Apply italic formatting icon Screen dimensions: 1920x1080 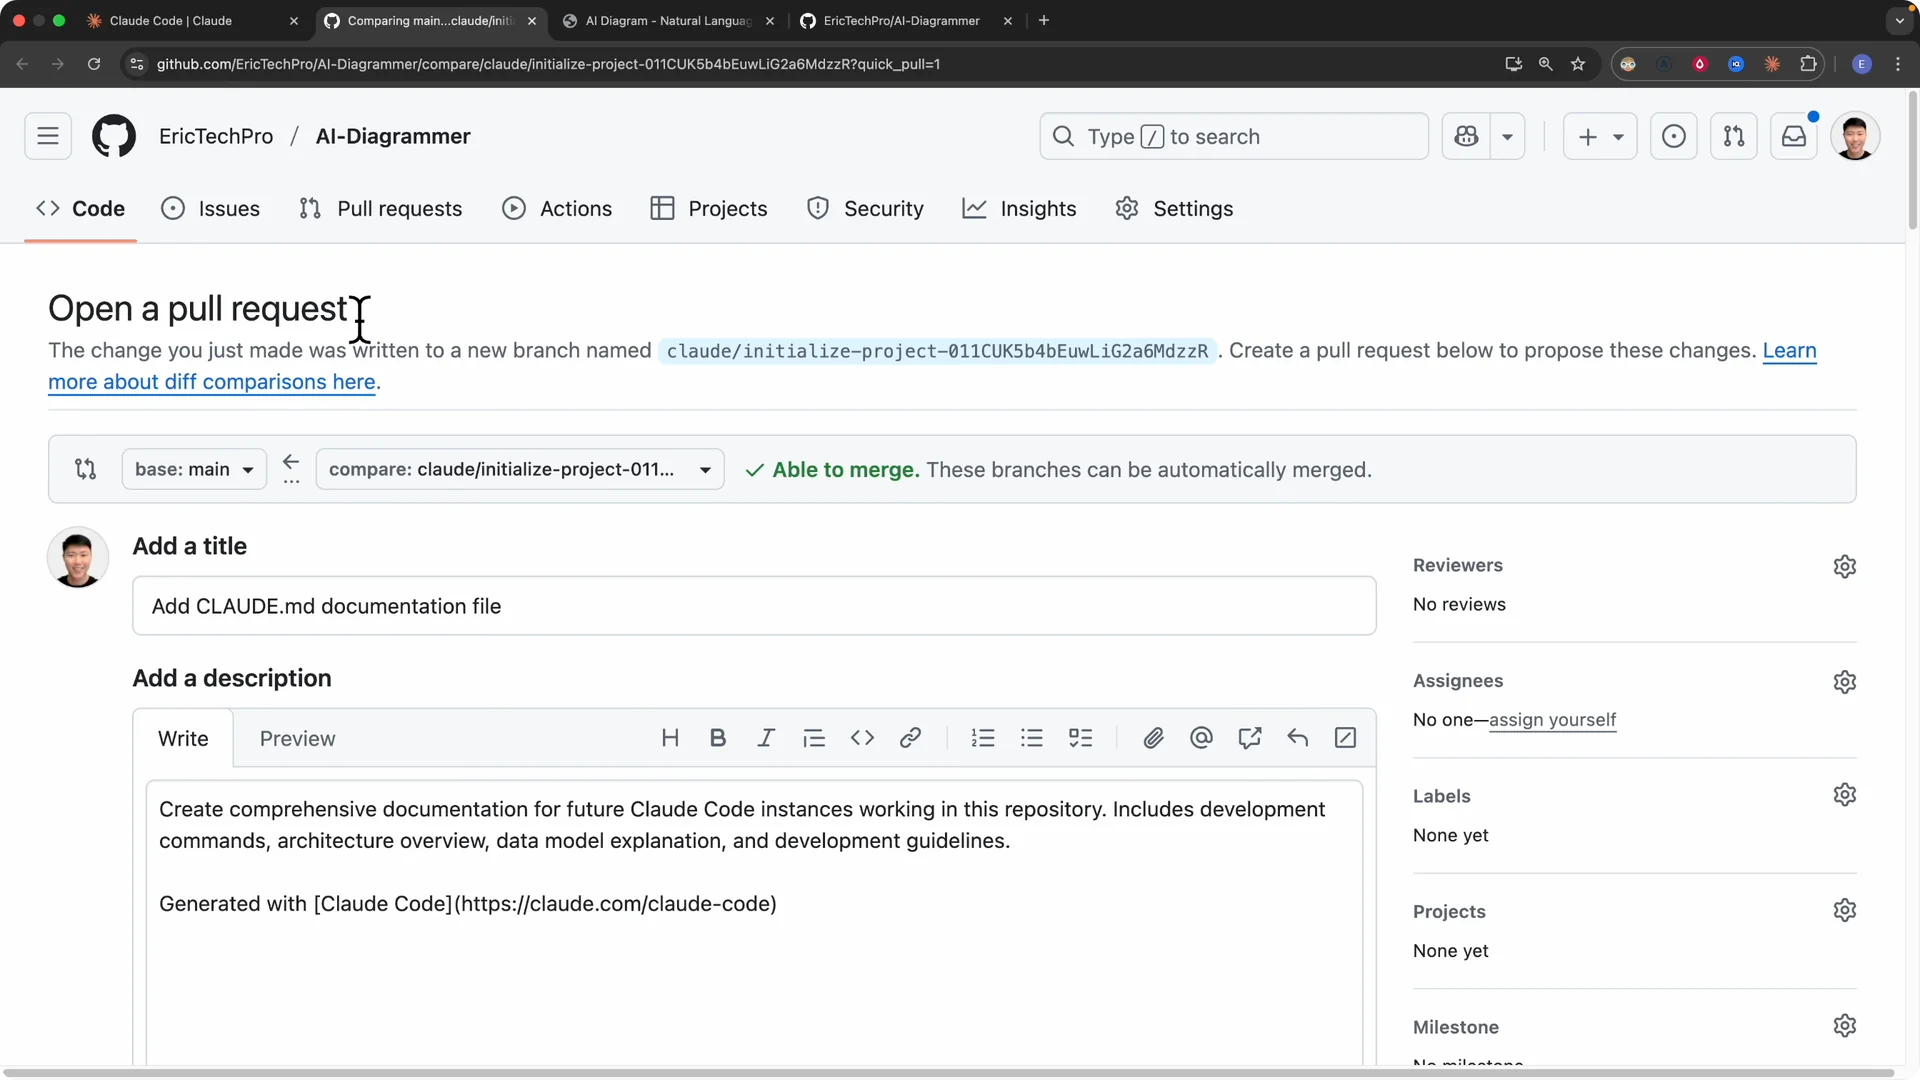pos(766,738)
